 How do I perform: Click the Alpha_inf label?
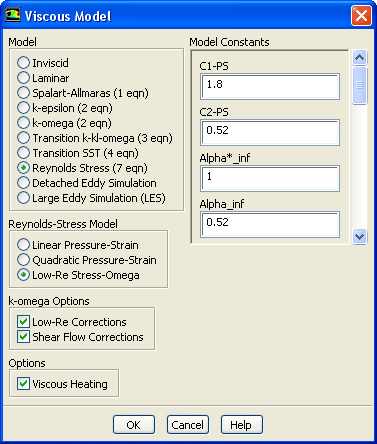coord(222,204)
